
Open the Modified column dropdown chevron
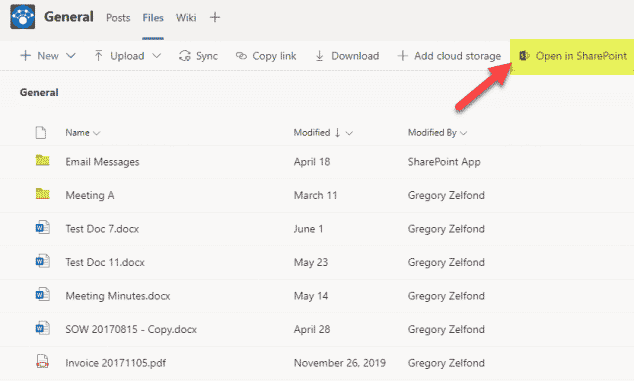[x=349, y=133]
